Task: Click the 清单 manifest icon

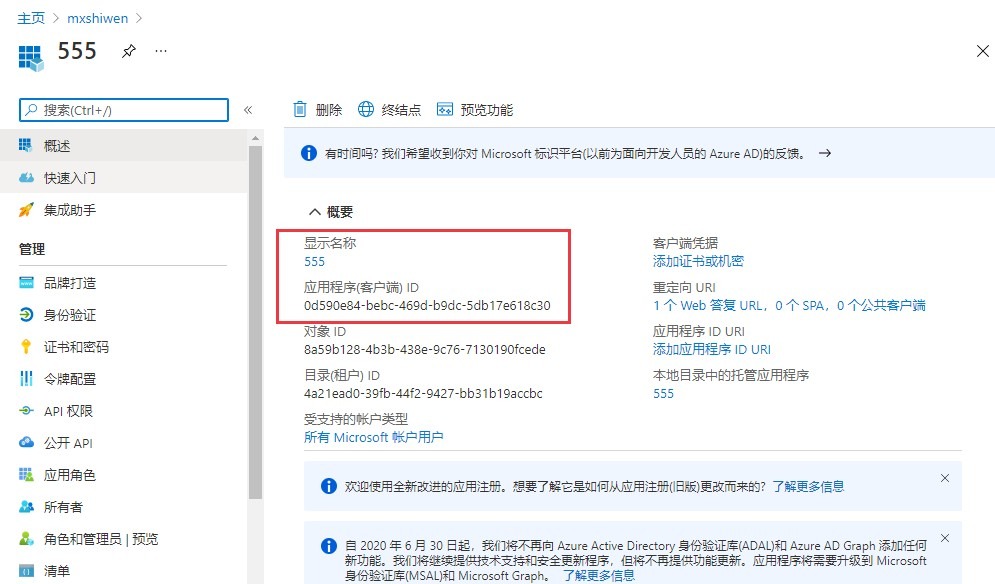Action: point(26,571)
